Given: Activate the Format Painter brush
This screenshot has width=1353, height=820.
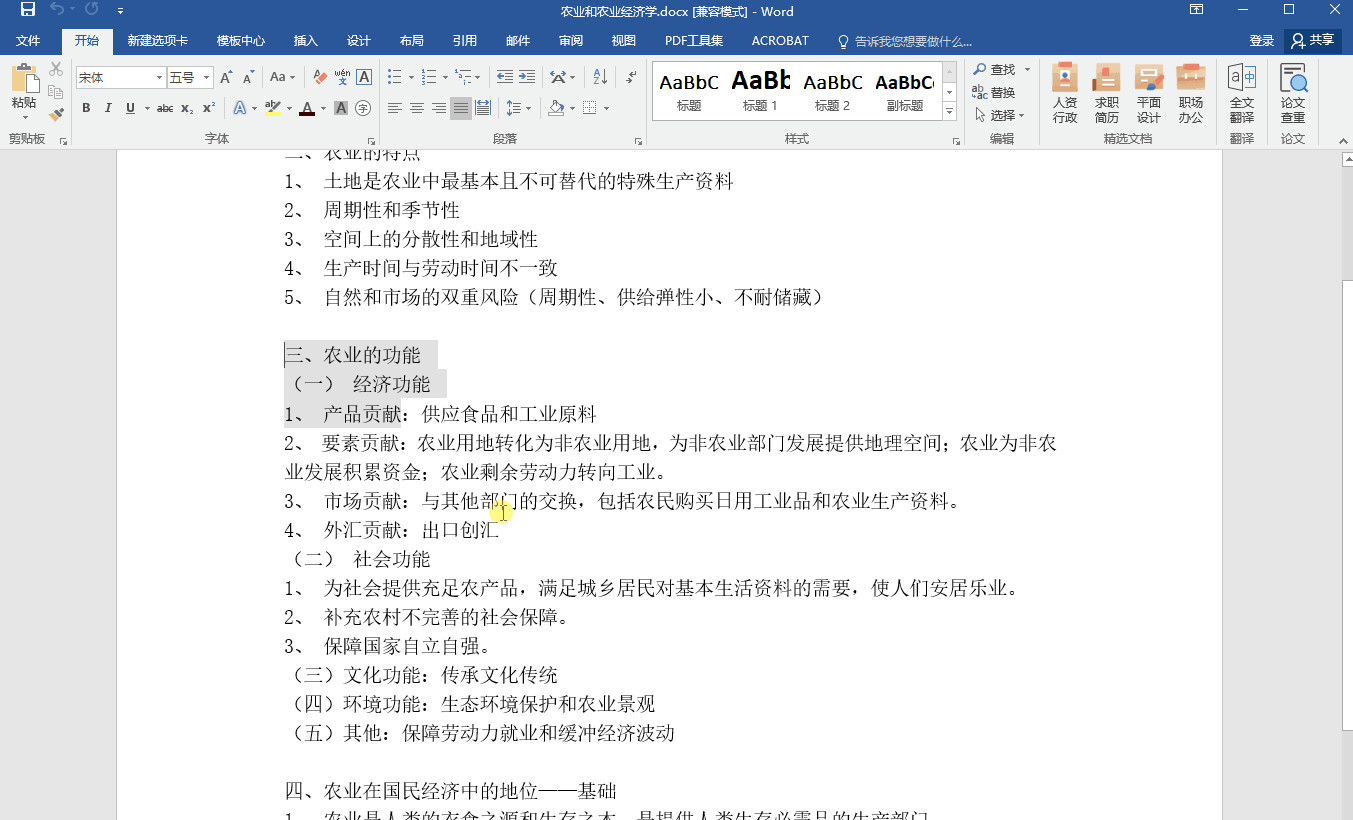Looking at the screenshot, I should 56,114.
